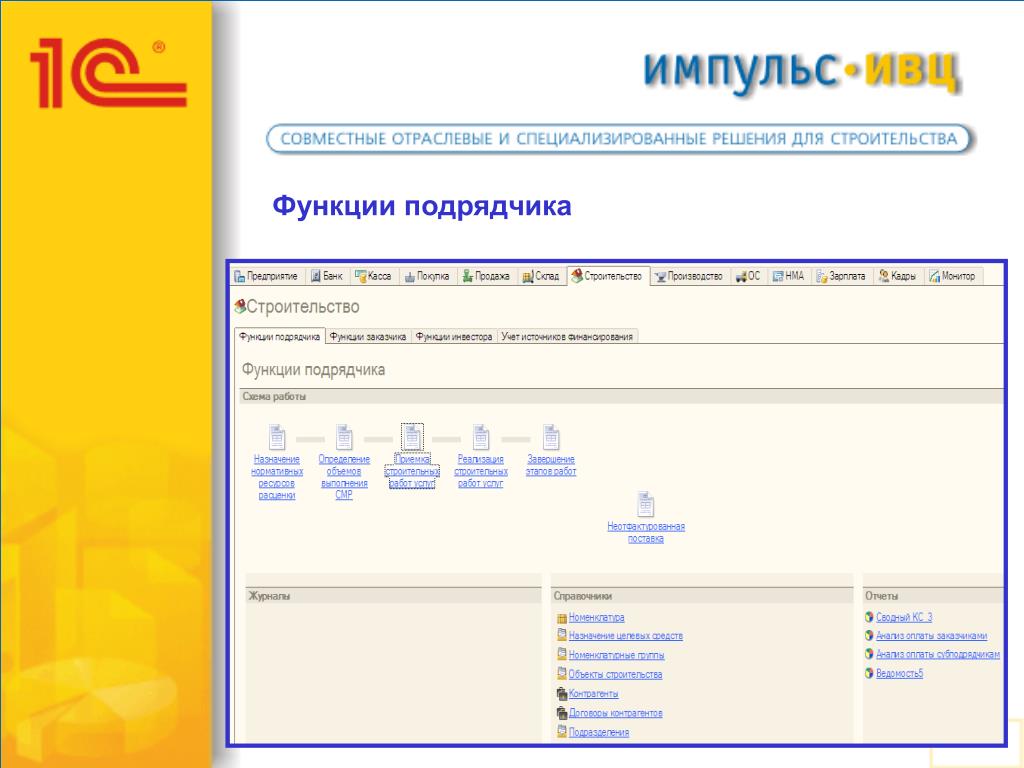
Task: Open the Сводный КС_3 report
Action: point(904,617)
